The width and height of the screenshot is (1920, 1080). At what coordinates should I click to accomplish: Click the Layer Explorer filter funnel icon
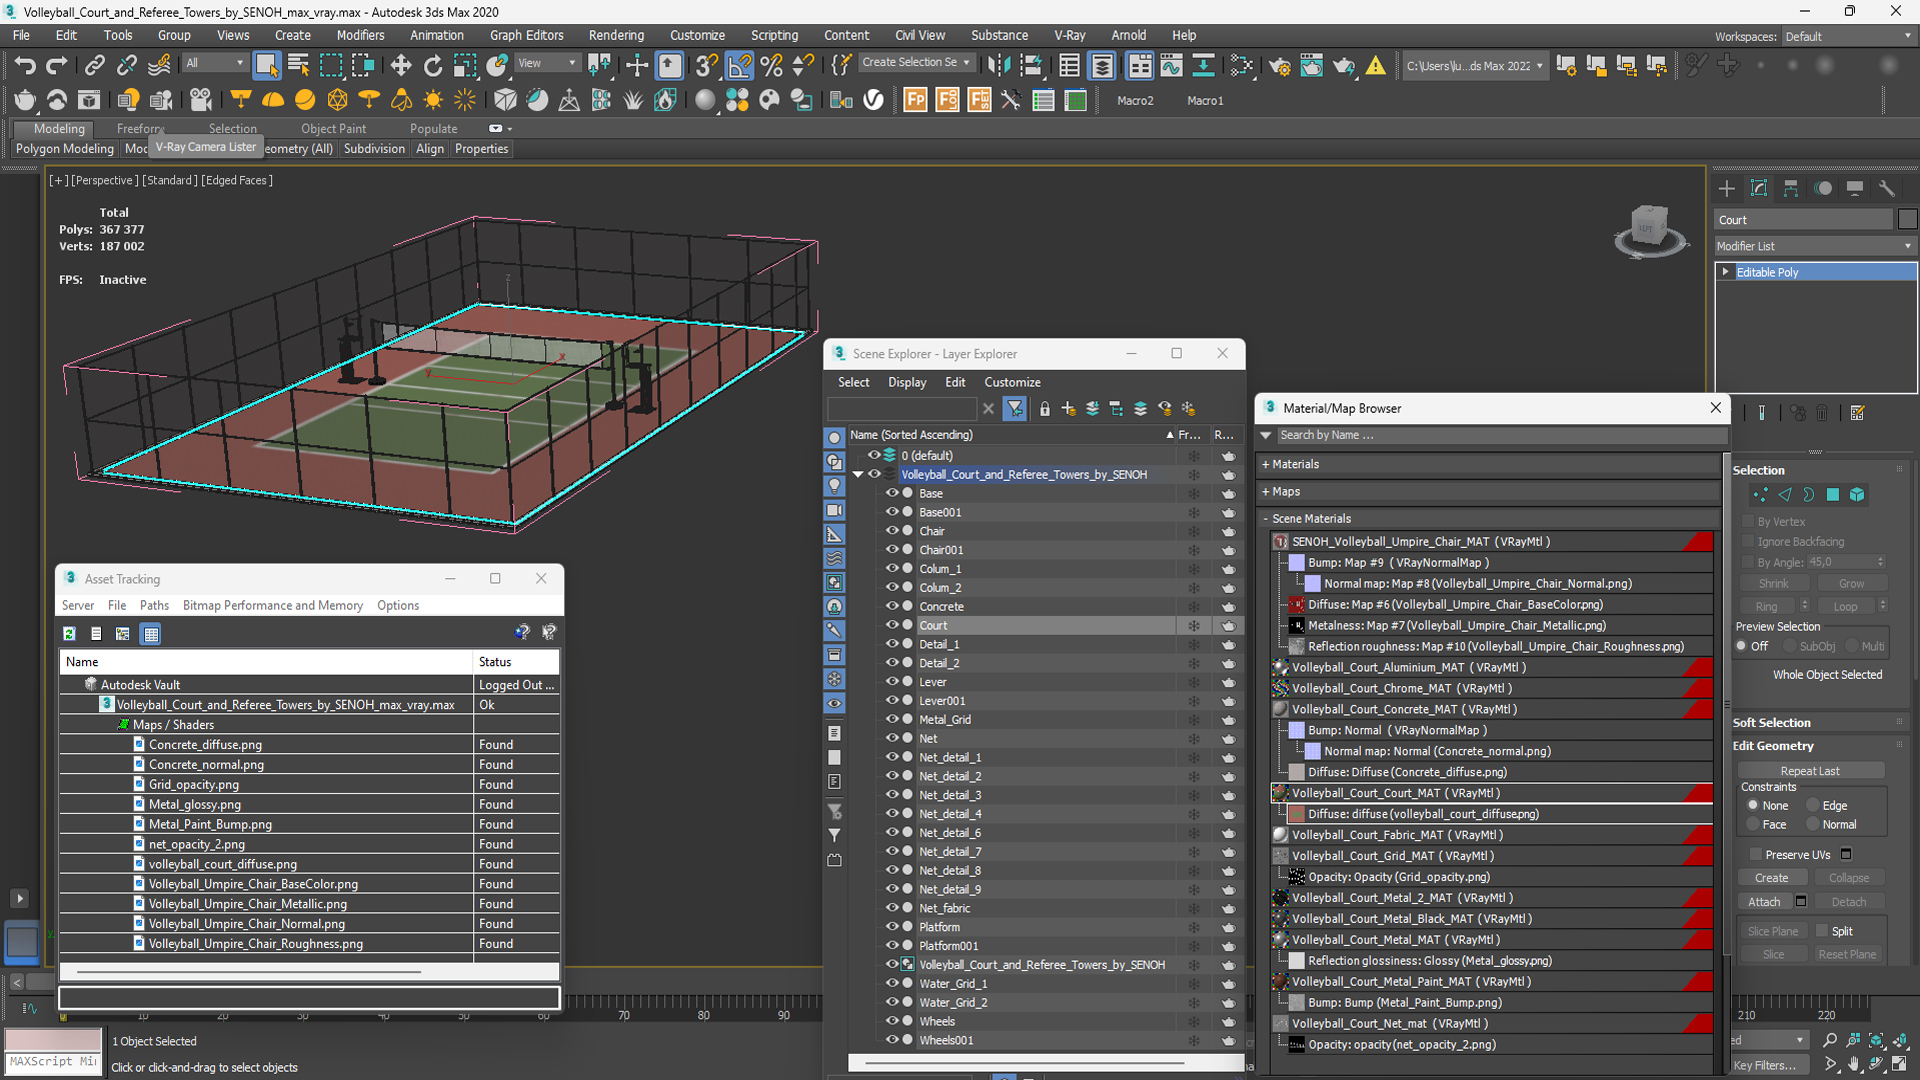[1015, 409]
